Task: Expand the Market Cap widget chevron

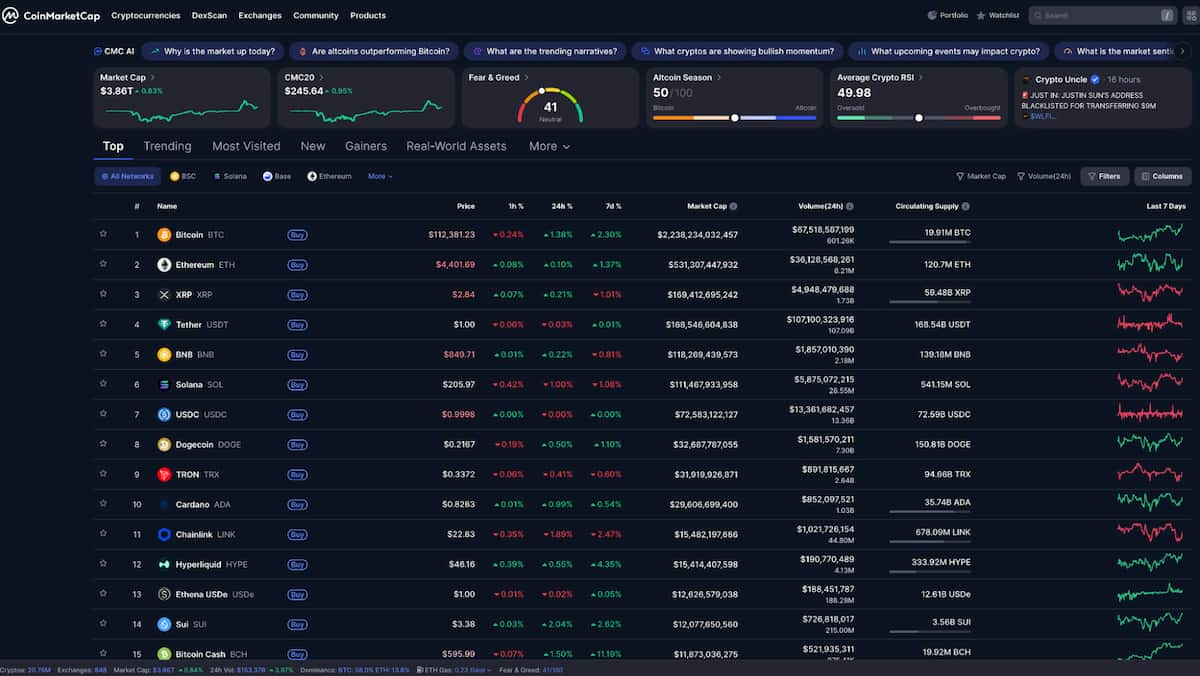Action: [x=152, y=77]
